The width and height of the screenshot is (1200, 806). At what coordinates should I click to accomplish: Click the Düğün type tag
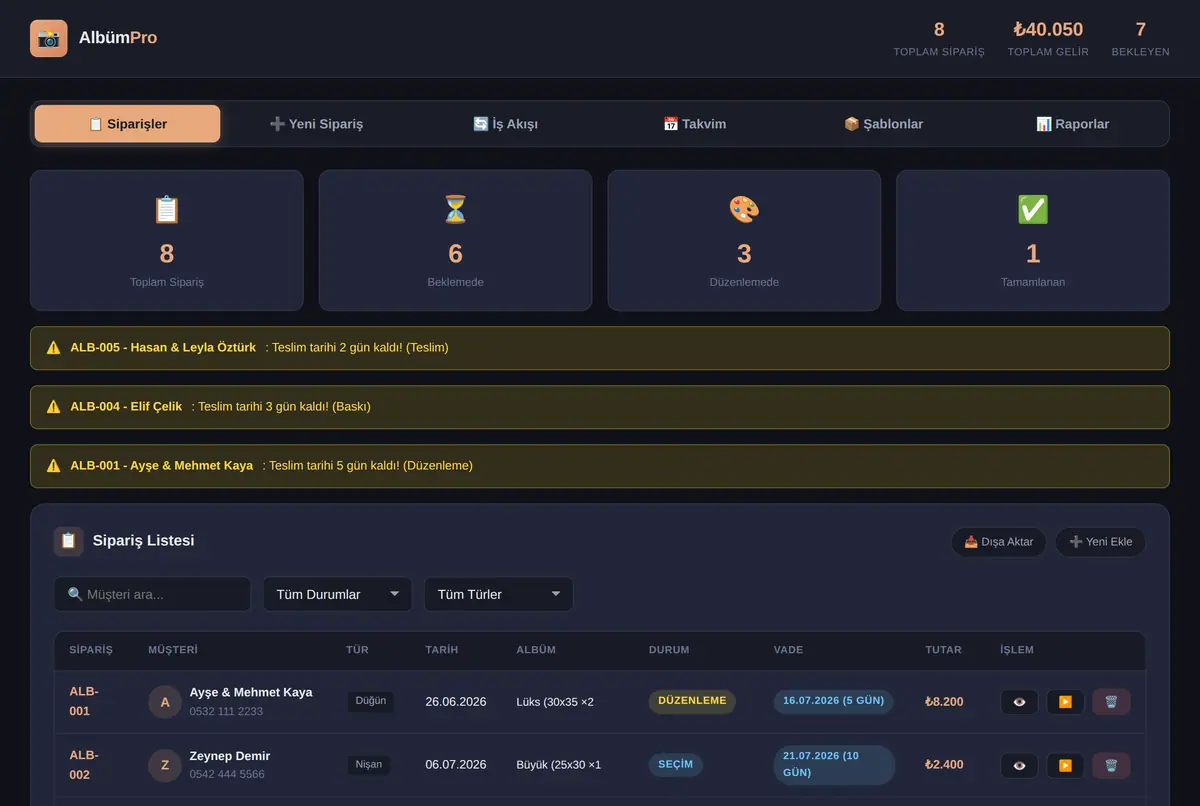click(x=371, y=701)
